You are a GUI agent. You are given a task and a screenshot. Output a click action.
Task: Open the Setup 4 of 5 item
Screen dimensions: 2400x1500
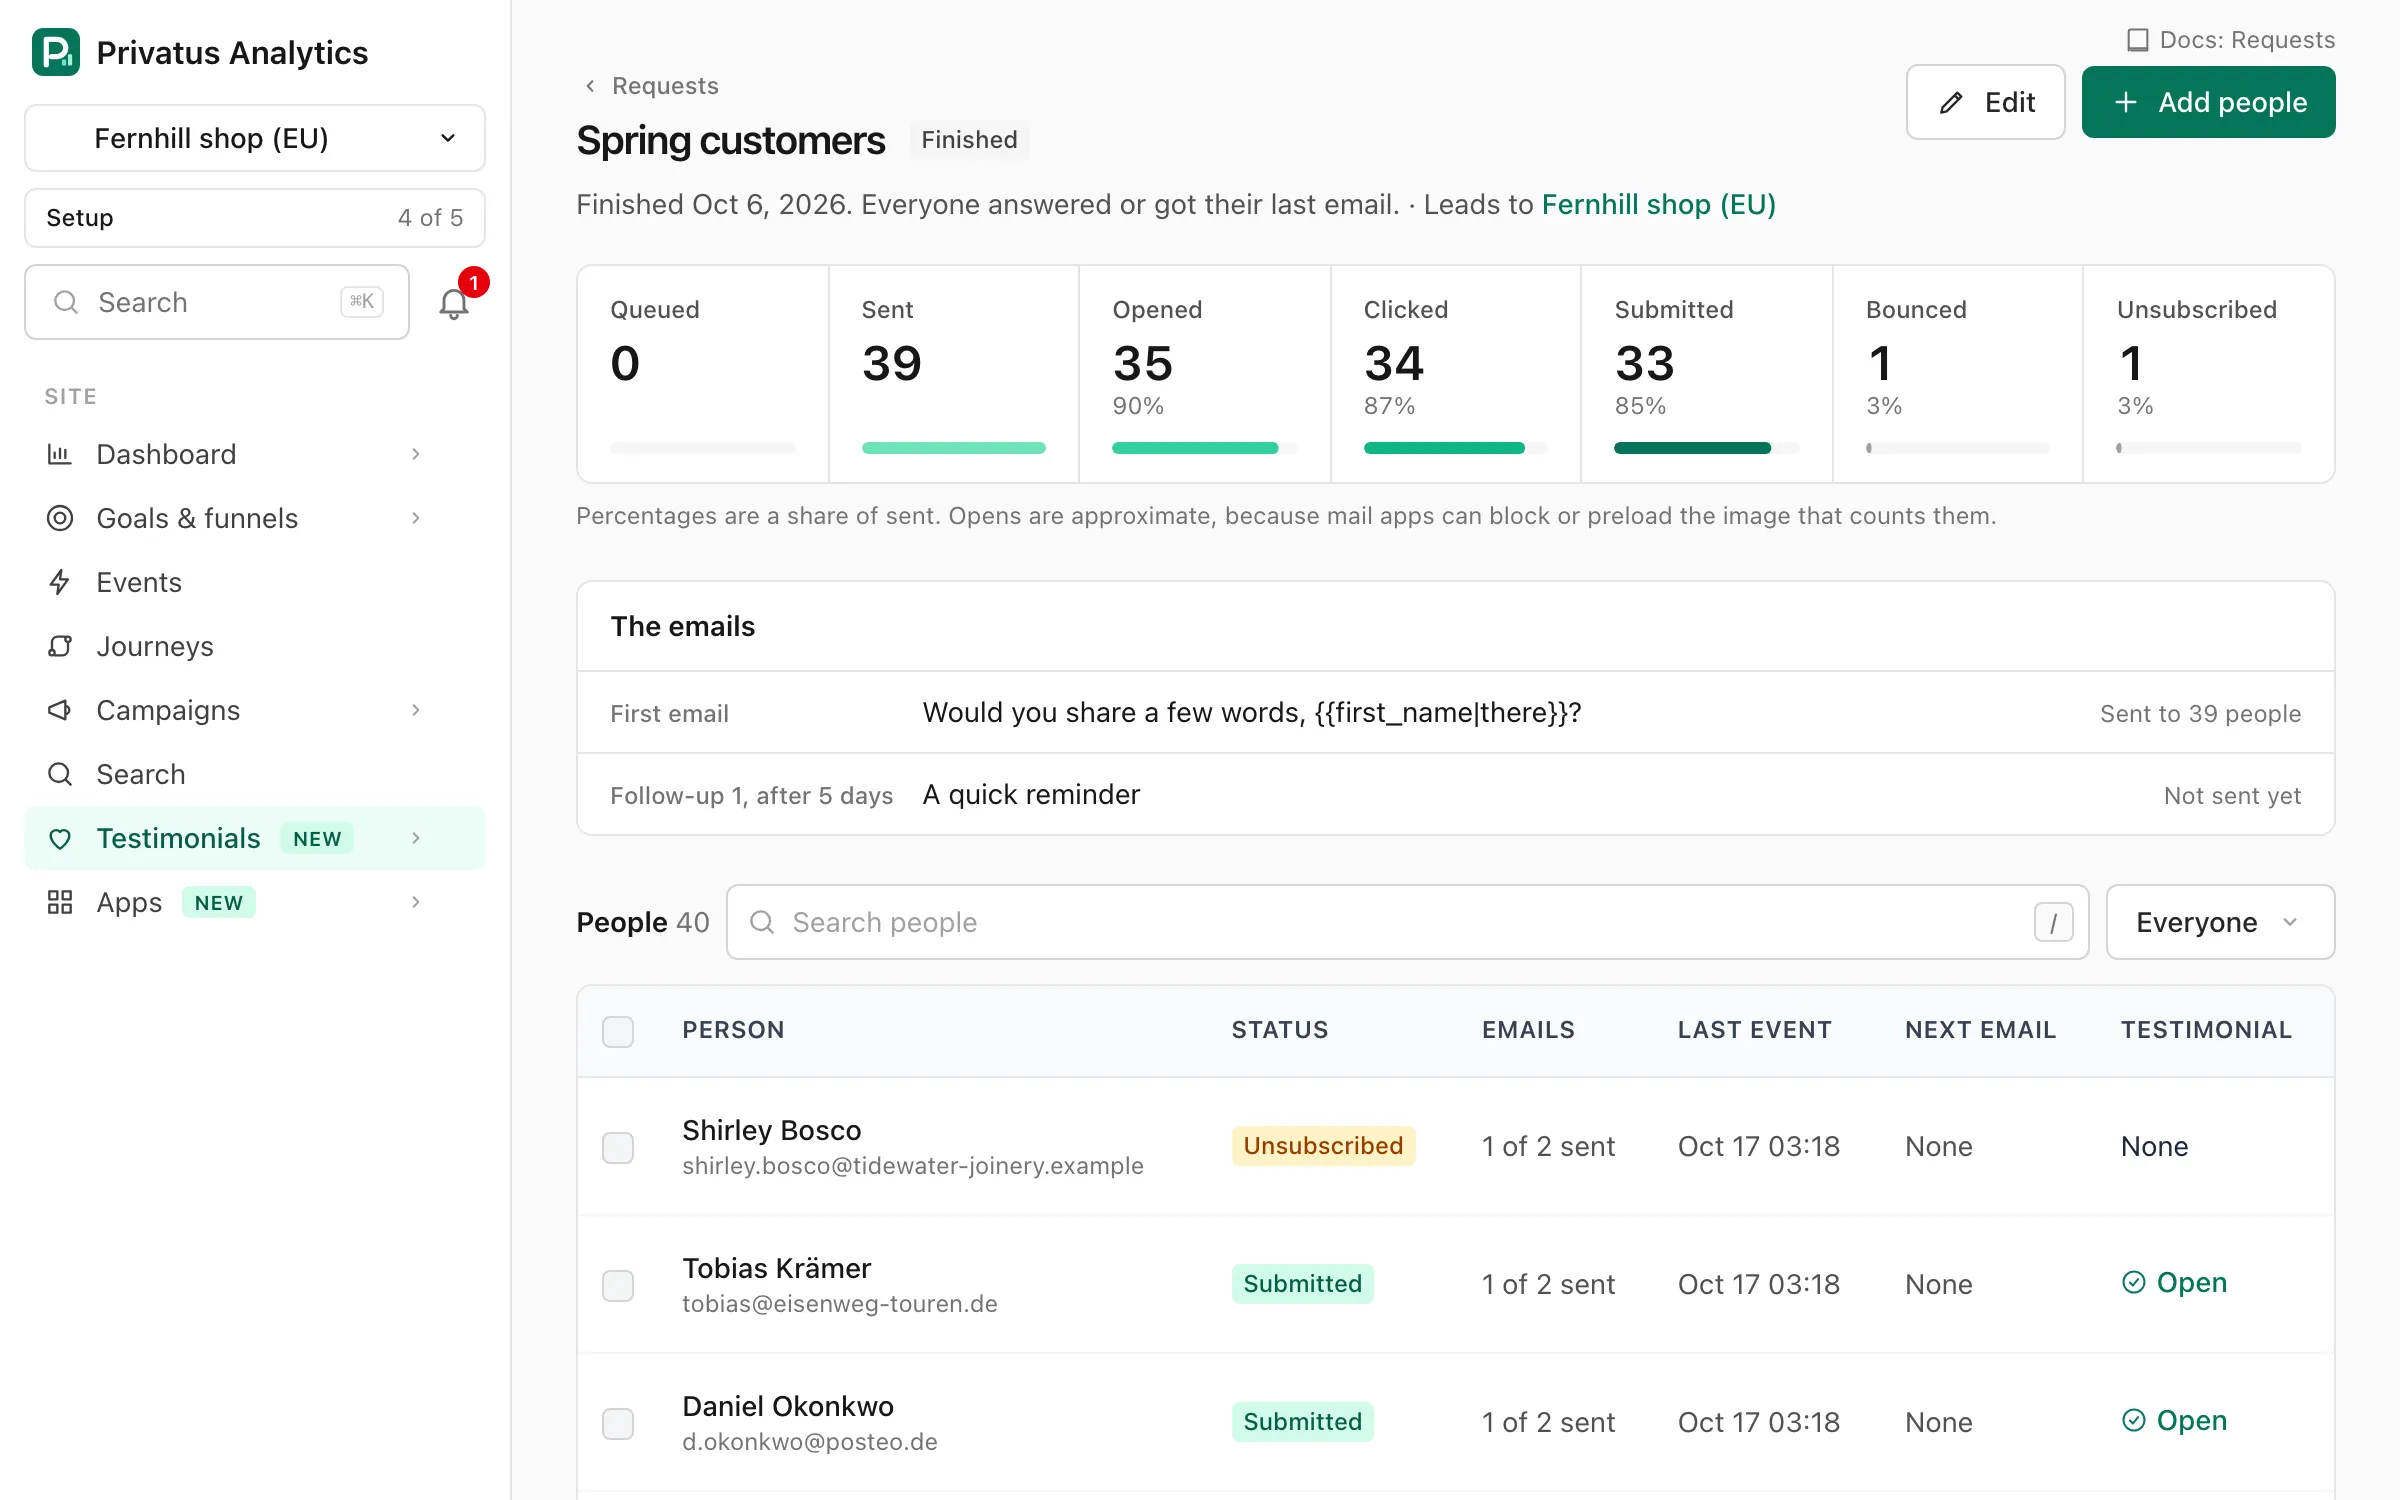click(x=255, y=218)
